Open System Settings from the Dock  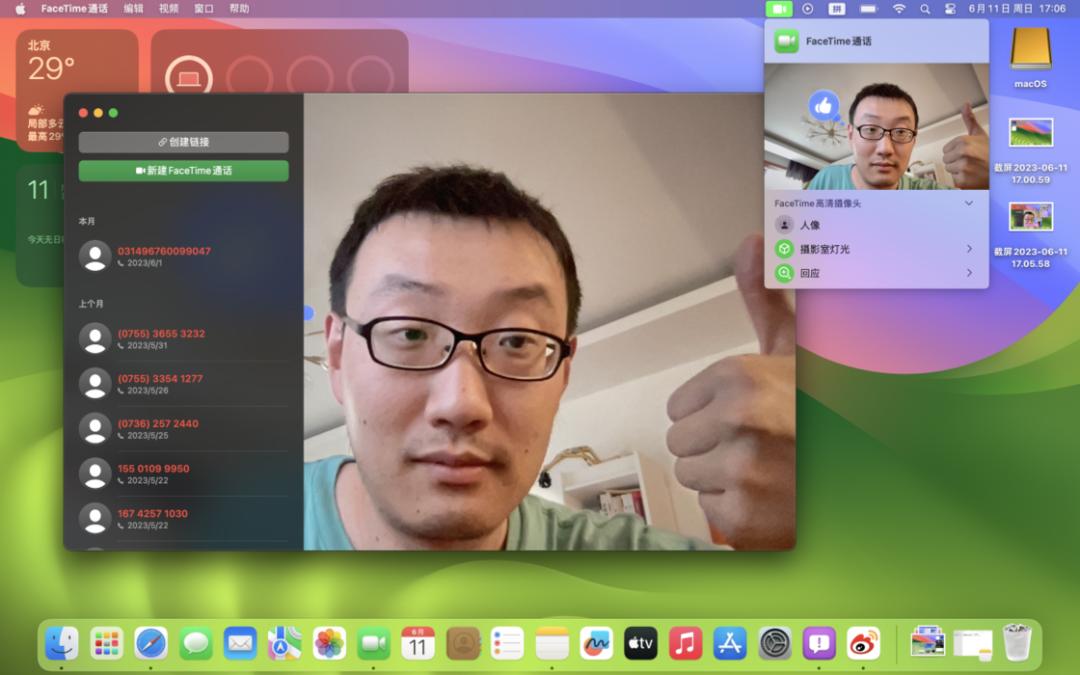(775, 643)
